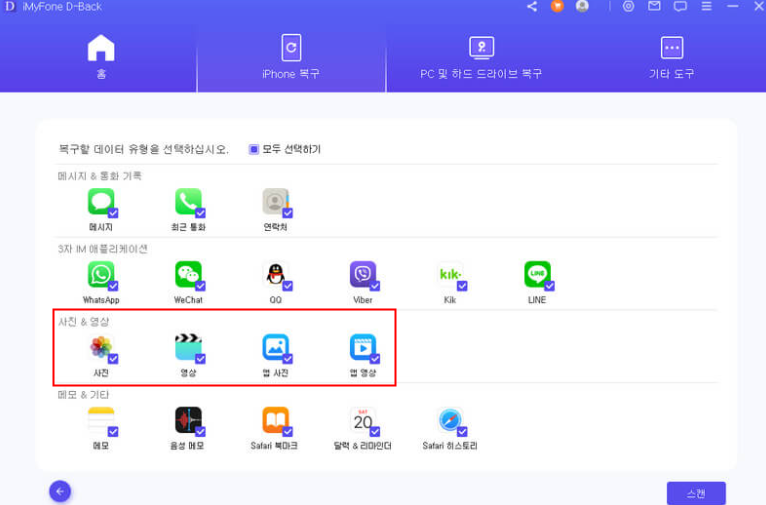Click the target settings icon
Viewport: 766px width, 505px height.
pos(629,6)
